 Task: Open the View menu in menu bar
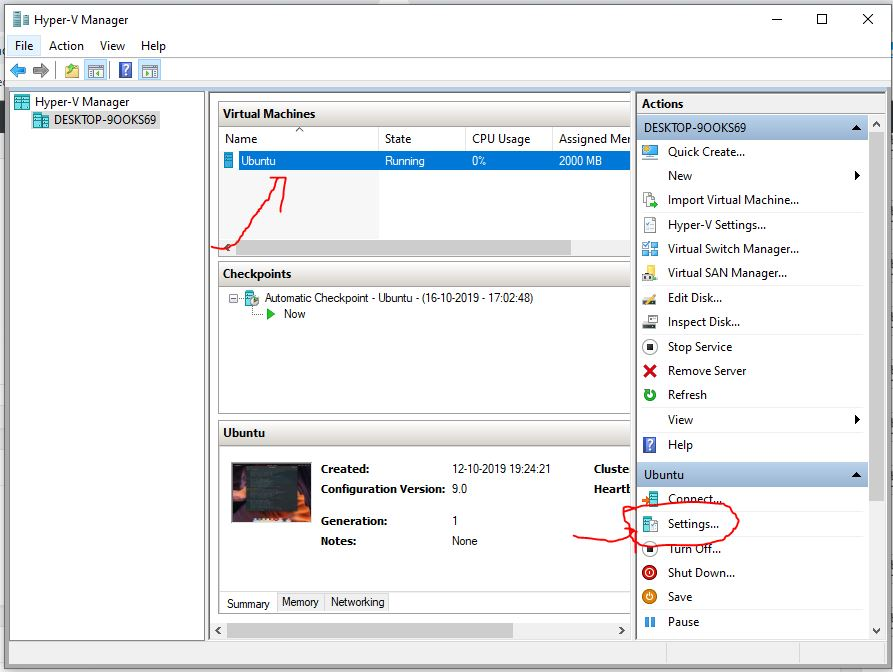point(112,46)
